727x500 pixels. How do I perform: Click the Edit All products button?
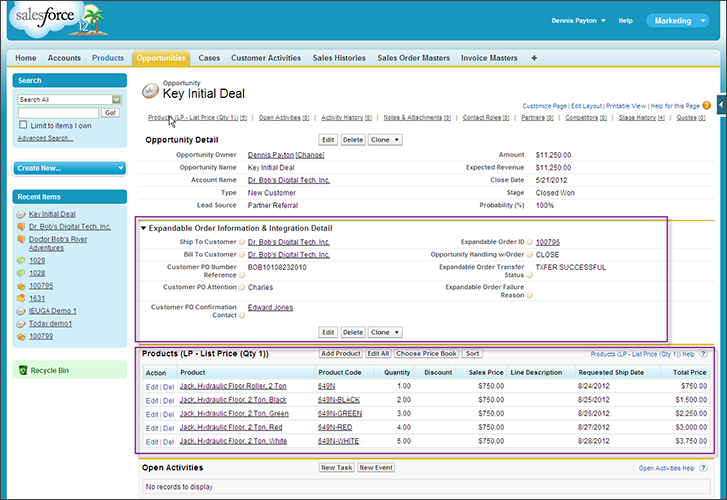(x=378, y=353)
